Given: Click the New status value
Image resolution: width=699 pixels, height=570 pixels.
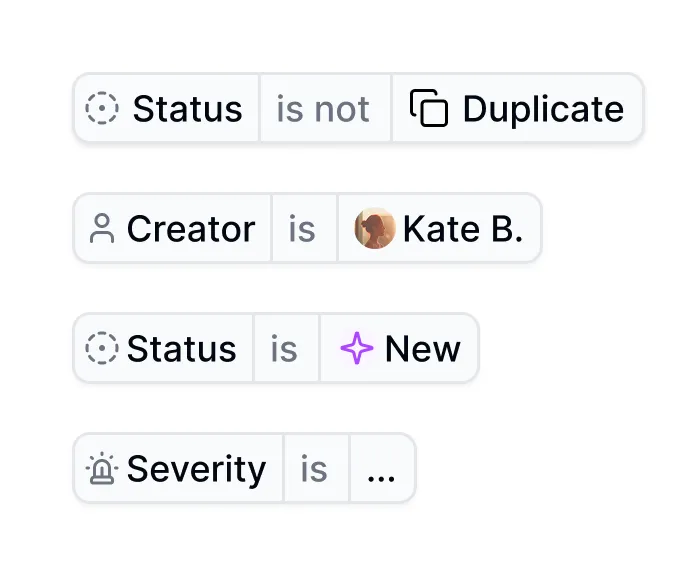Looking at the screenshot, I should click(x=399, y=348).
